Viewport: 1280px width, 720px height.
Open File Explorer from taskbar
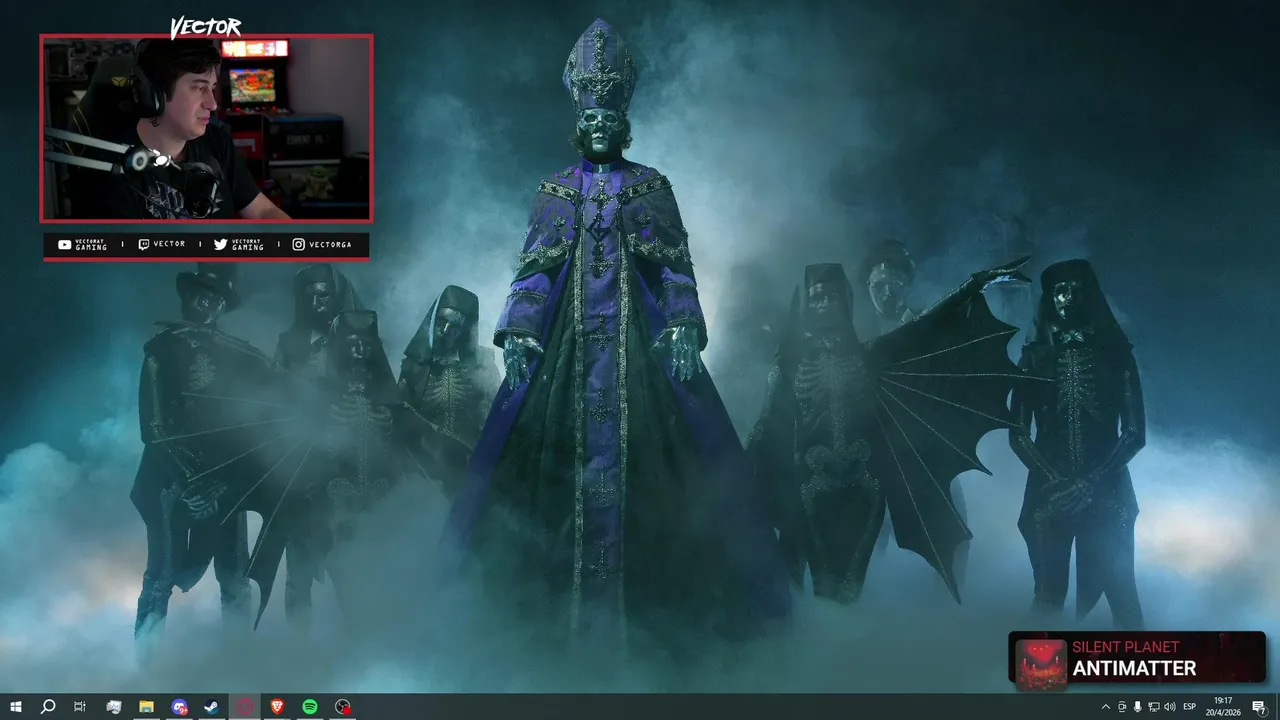pyautogui.click(x=146, y=707)
